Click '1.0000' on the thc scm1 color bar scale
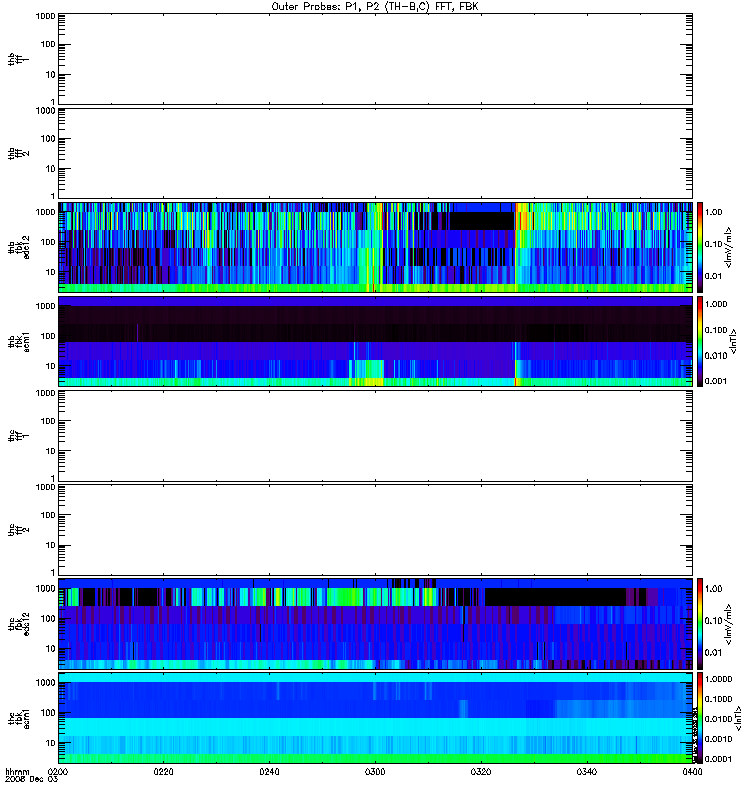The image size is (750, 800). (718, 679)
